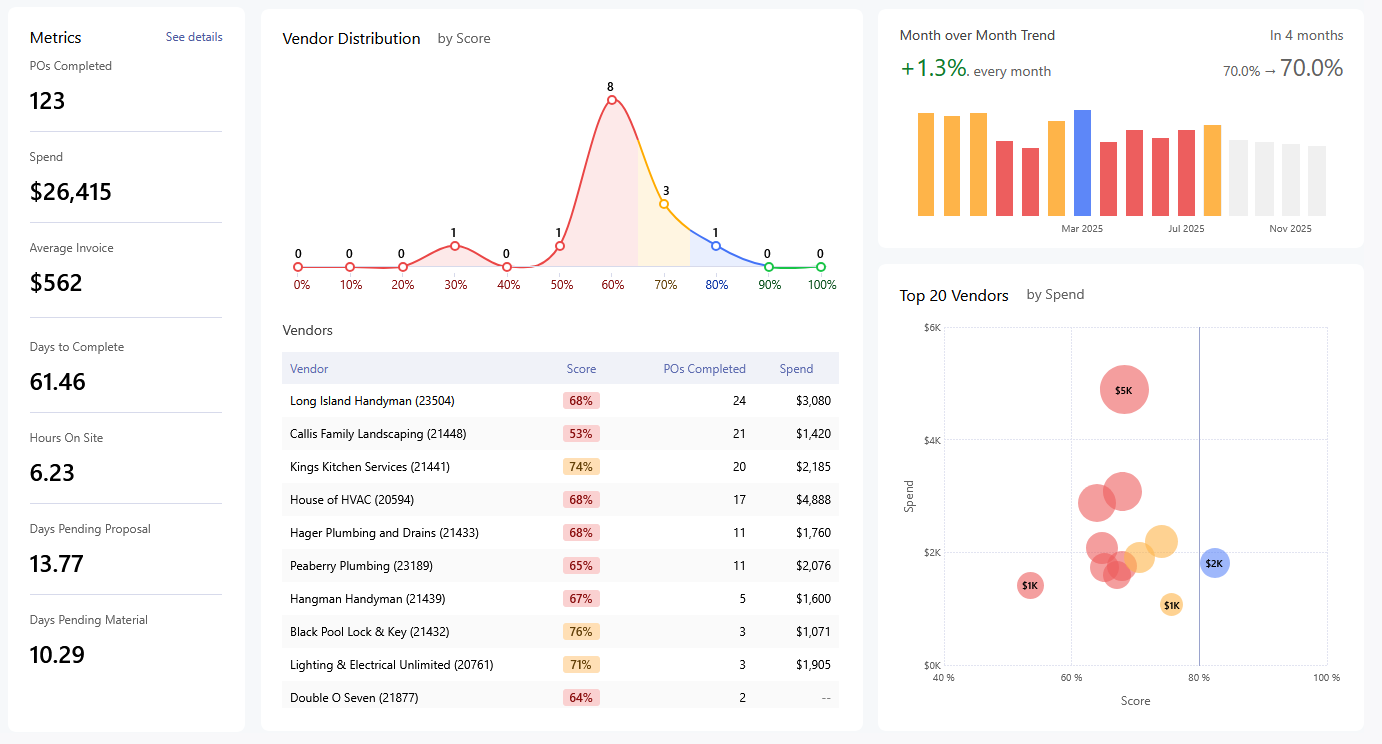The height and width of the screenshot is (744, 1382).
Task: Click the 53% score badge for Callis Family Landscaping
Action: coord(581,434)
